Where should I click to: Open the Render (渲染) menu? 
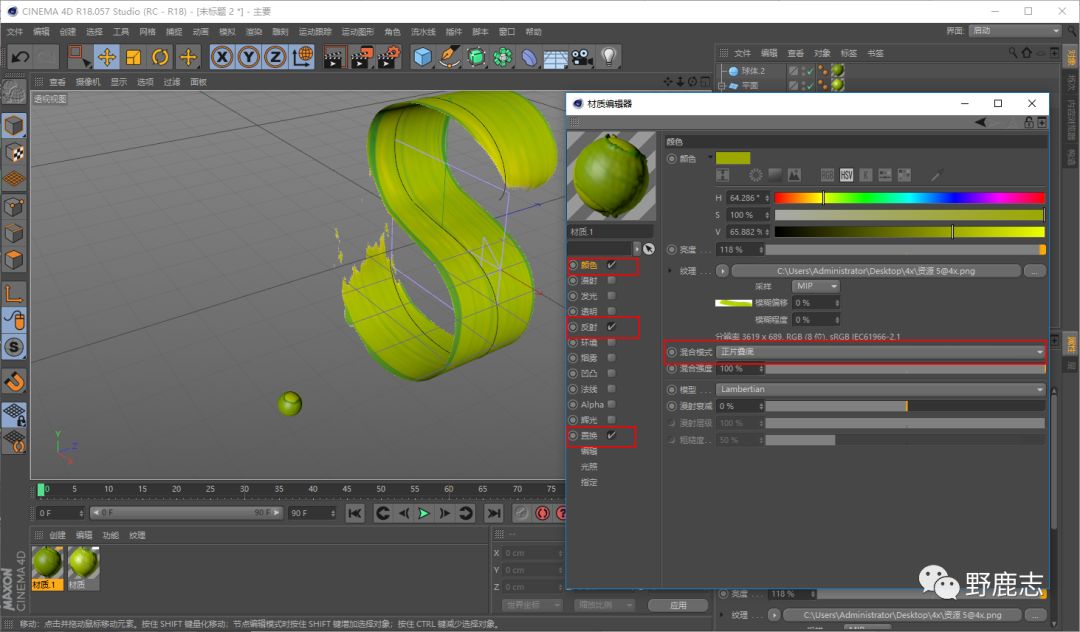click(x=254, y=32)
